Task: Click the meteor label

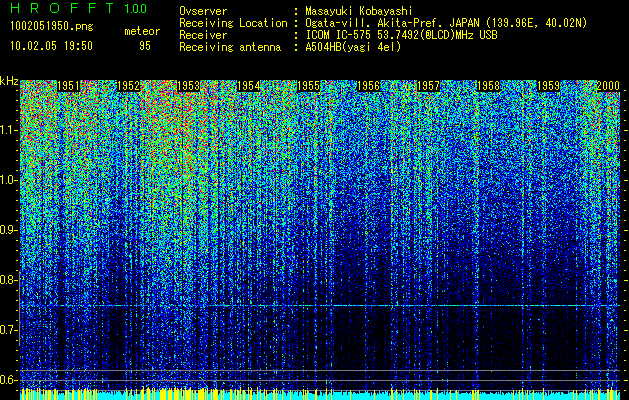Action: tap(142, 31)
